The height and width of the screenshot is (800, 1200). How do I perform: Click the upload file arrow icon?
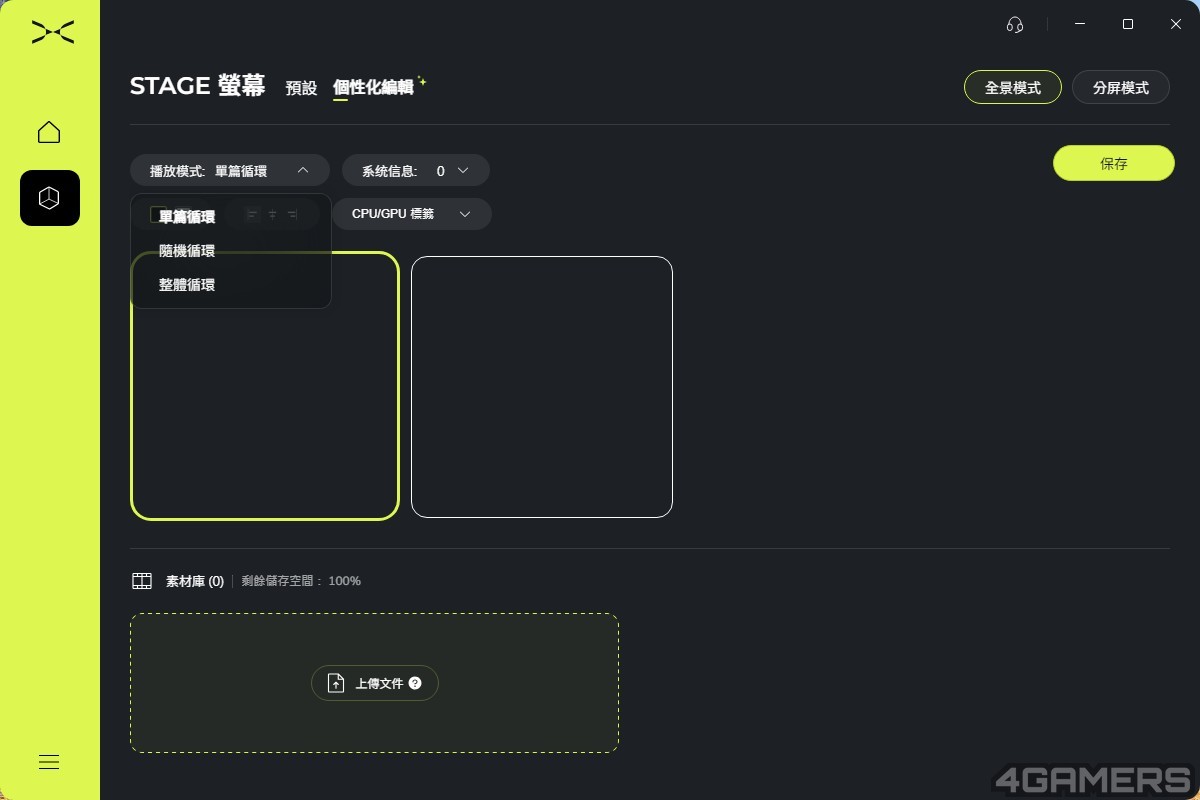click(x=336, y=683)
